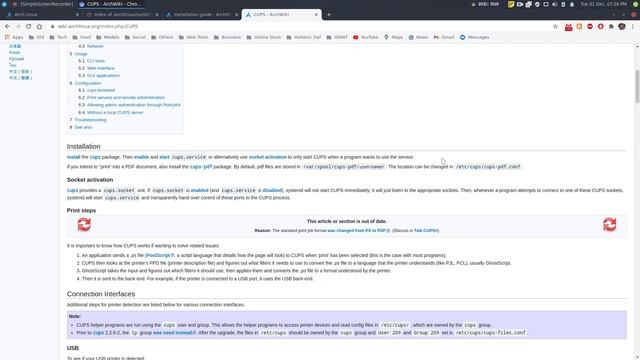The image size is (640, 360).
Task: Click the orange square extension icon
Action: pyautogui.click(x=579, y=26)
